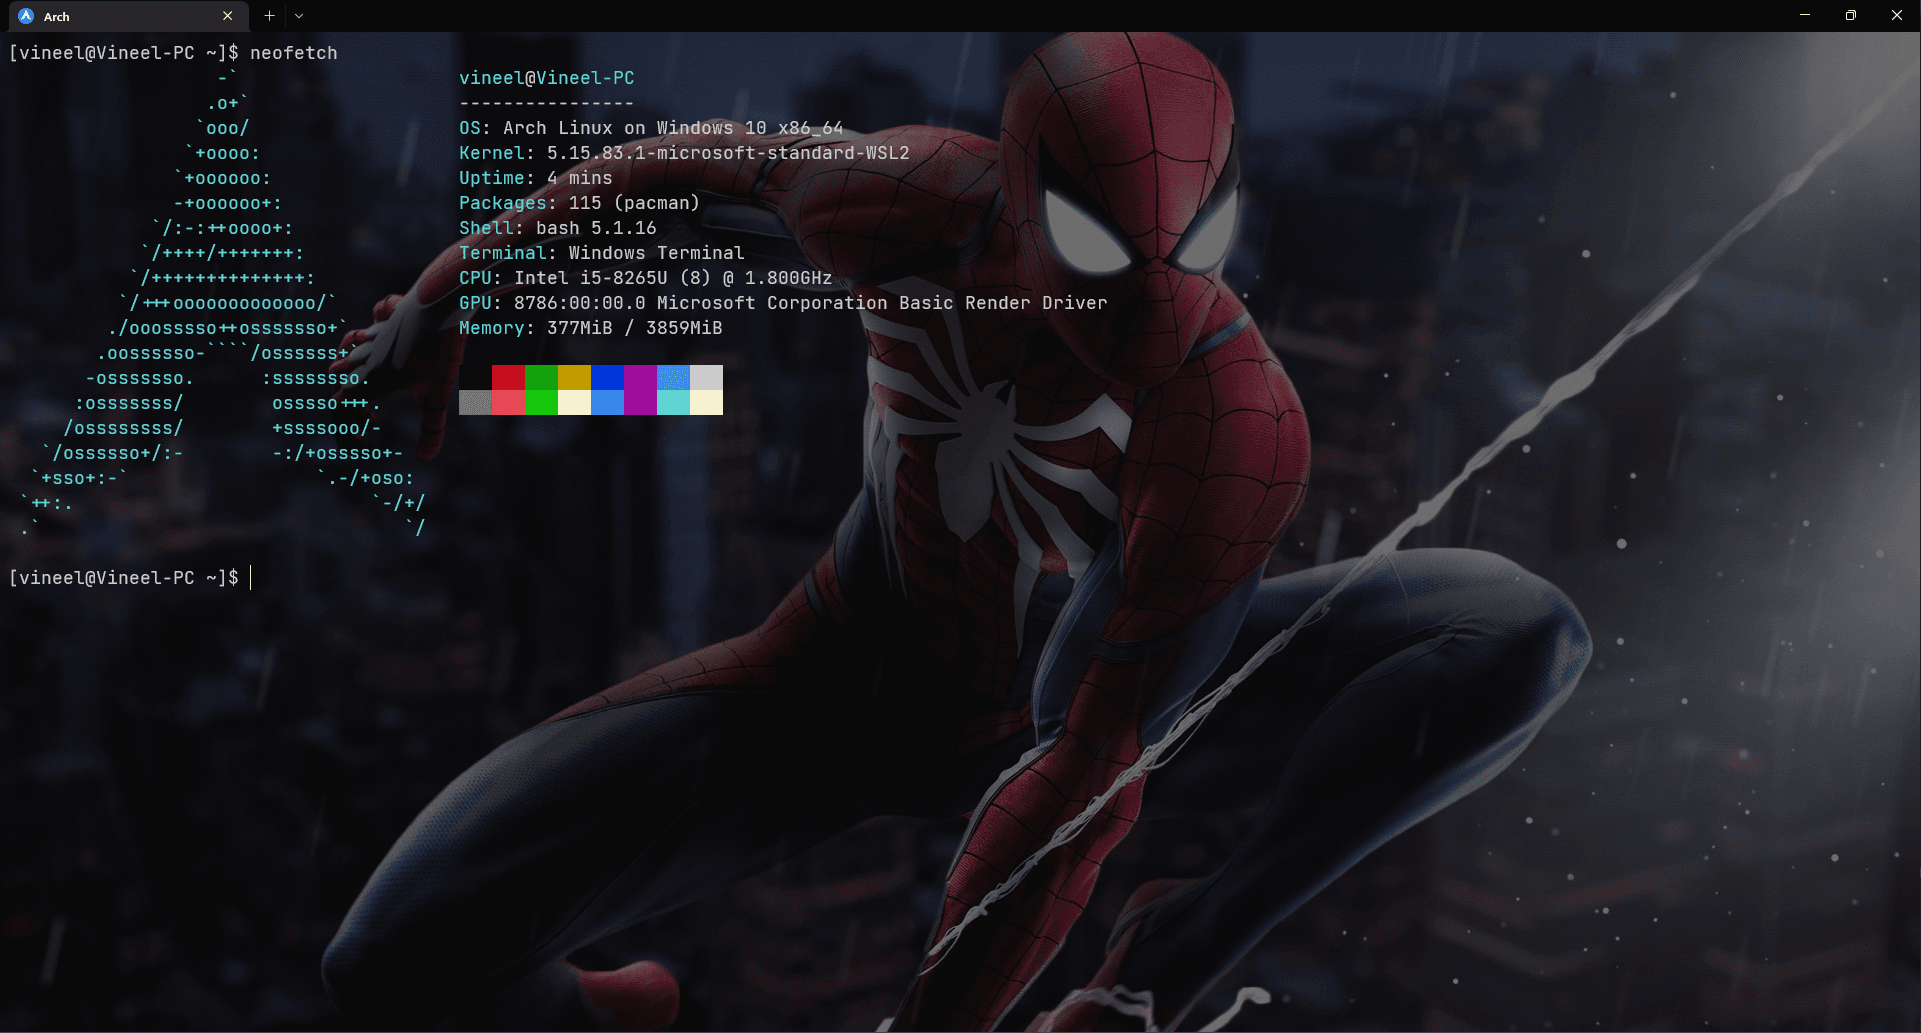The height and width of the screenshot is (1033, 1921).
Task: Click at the active prompt cursor
Action: tap(251, 578)
